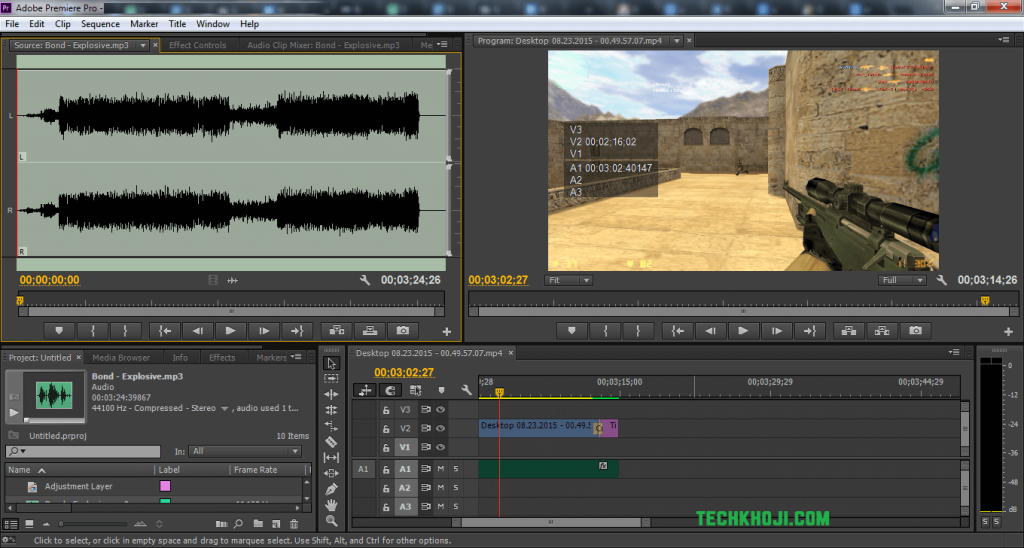Image resolution: width=1024 pixels, height=548 pixels.
Task: Switch to the Media Browser tab
Action: pos(121,357)
